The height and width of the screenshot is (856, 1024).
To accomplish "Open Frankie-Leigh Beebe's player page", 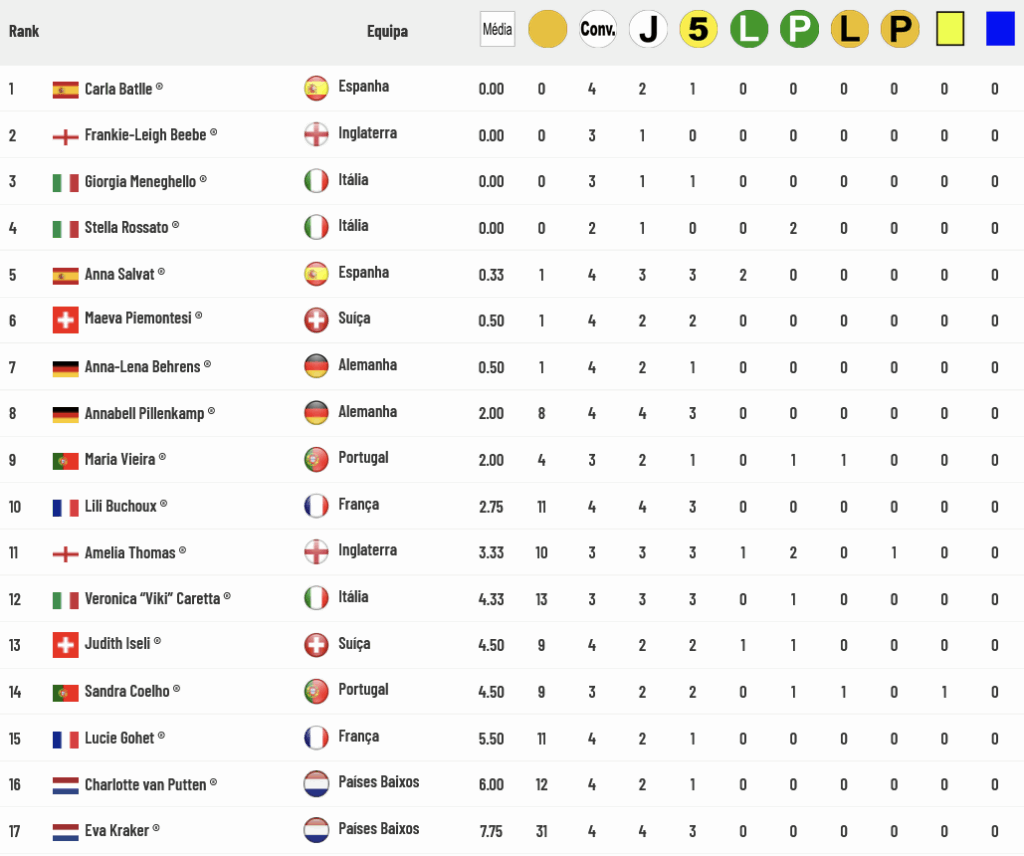I will [x=145, y=135].
